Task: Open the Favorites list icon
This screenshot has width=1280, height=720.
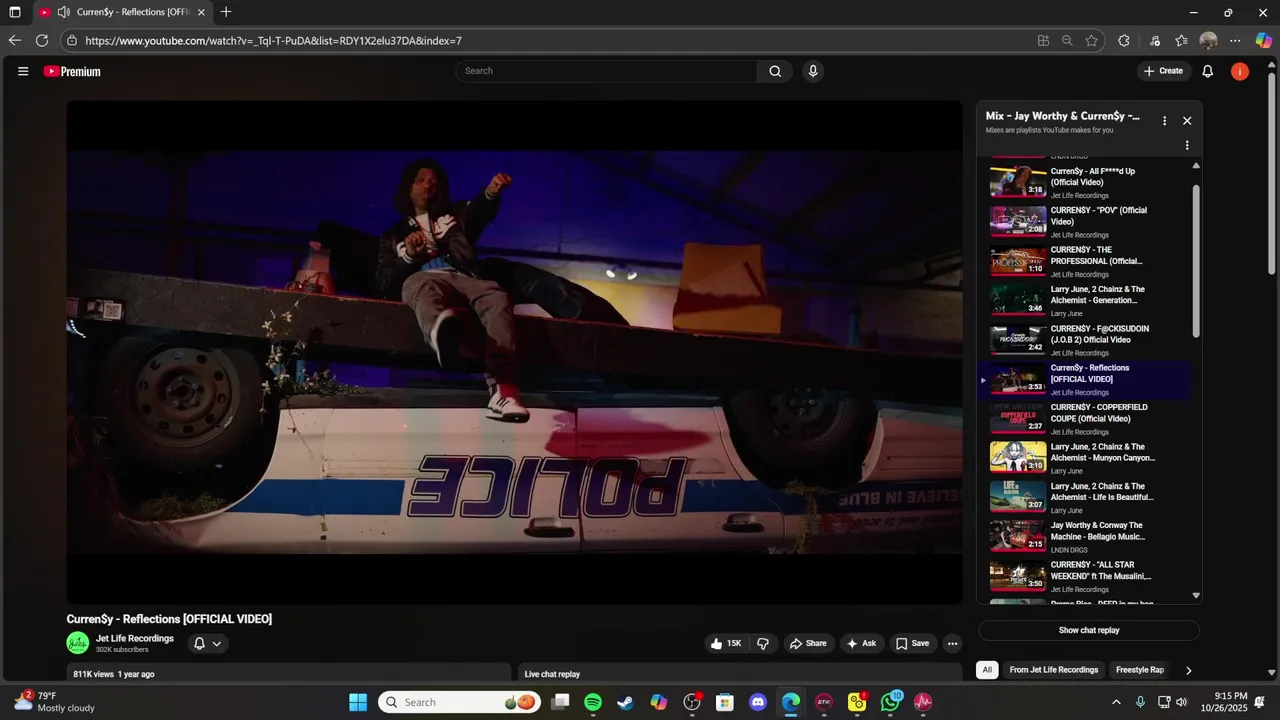Action: (1181, 41)
